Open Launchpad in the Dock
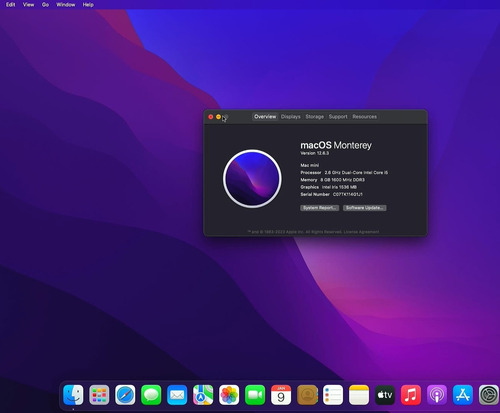 (99, 395)
